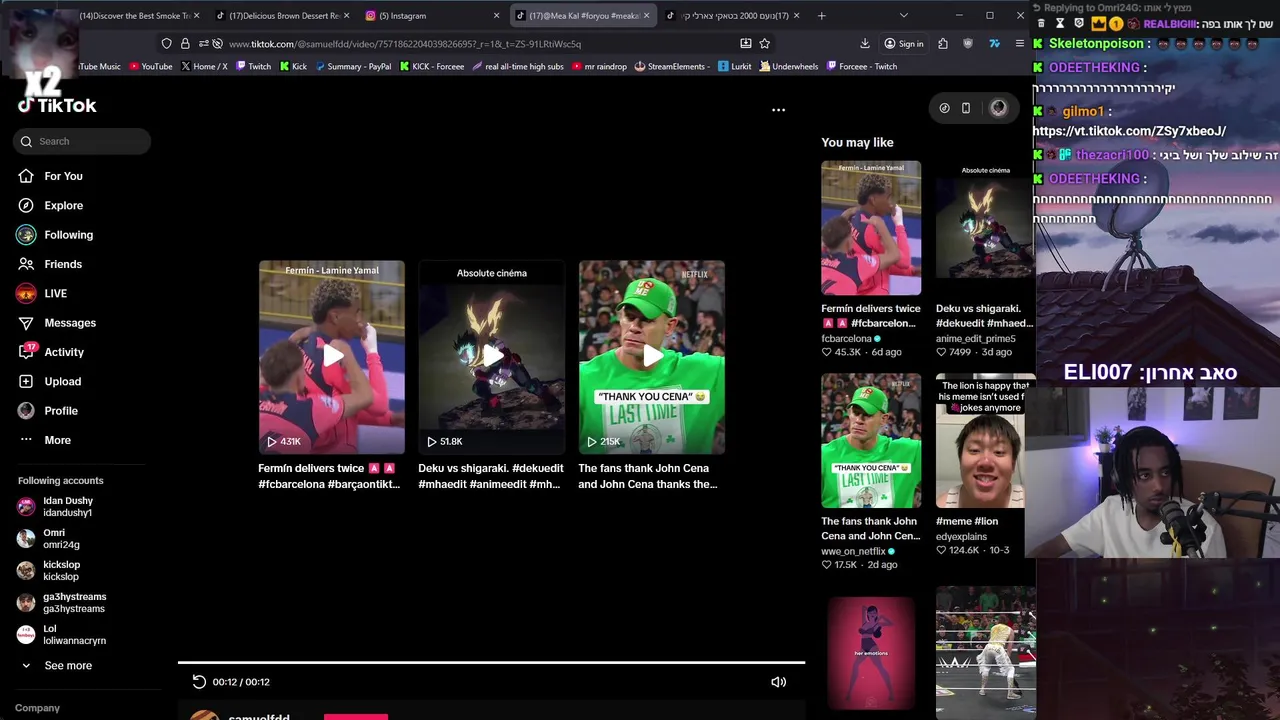Switch to the Hebrew-titled TikTok tab

(735, 16)
